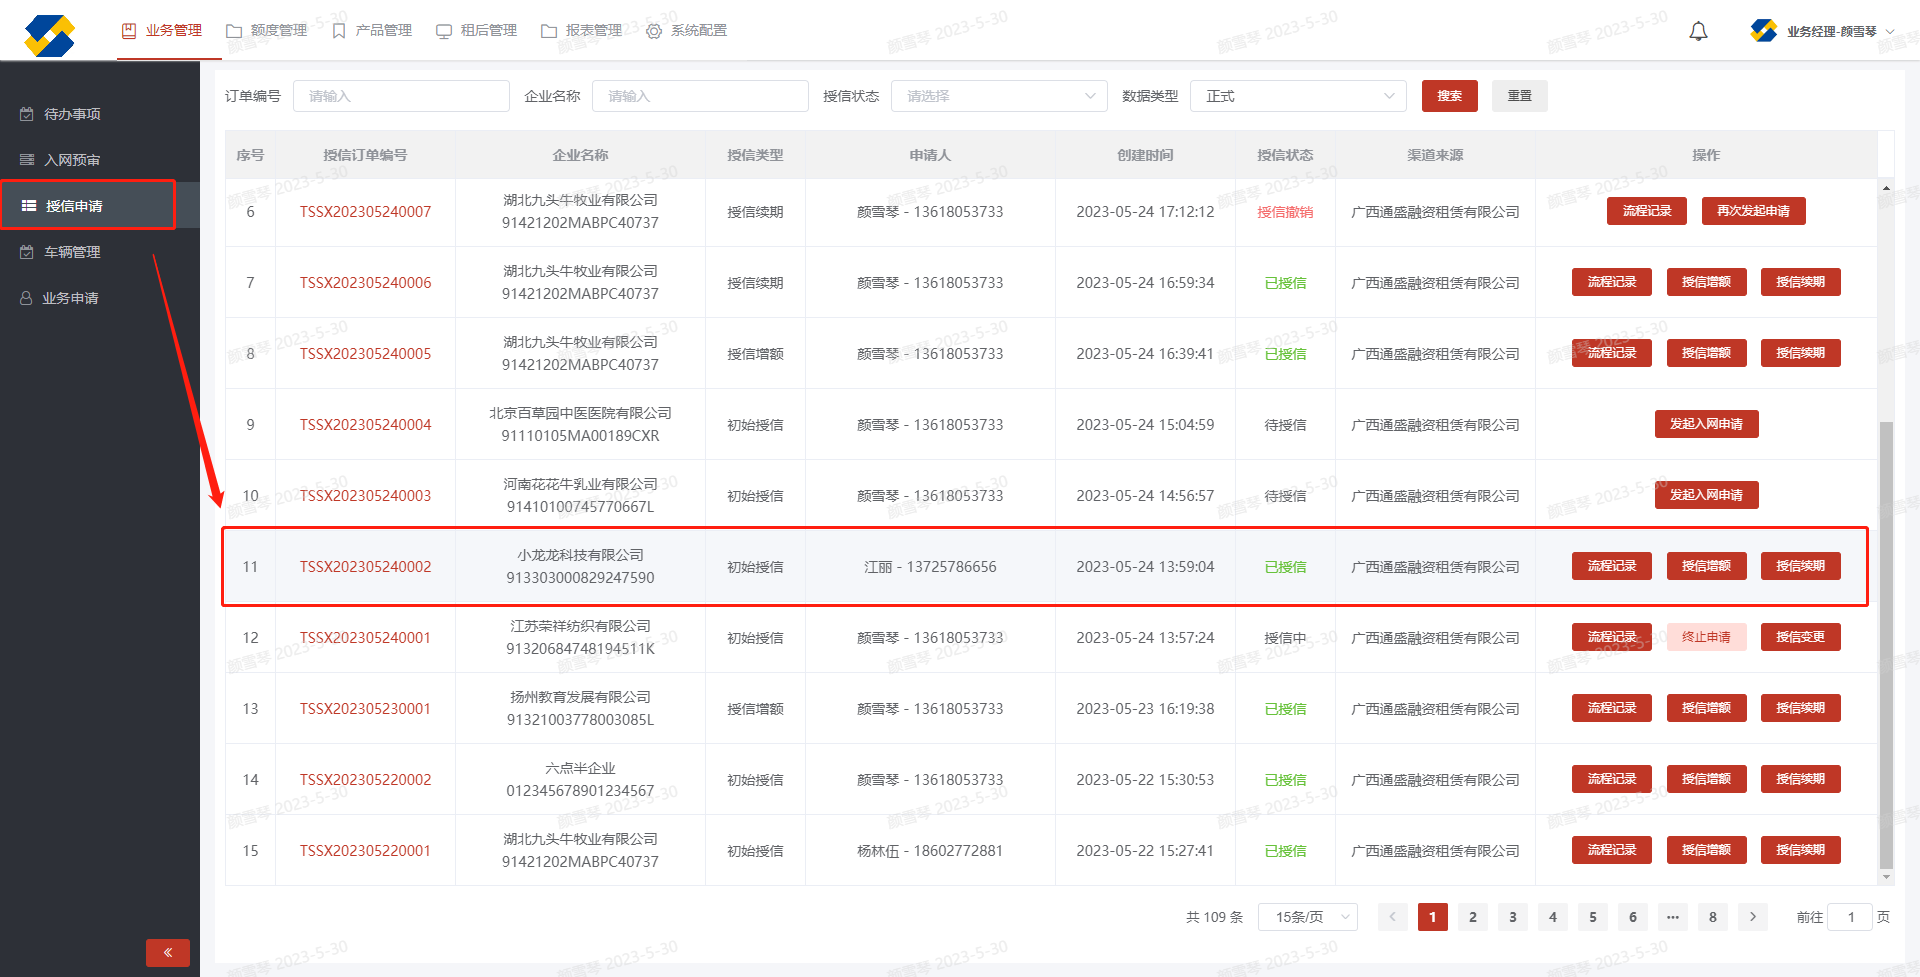Click the 系统配置 gear icon
The height and width of the screenshot is (977, 1920).
pyautogui.click(x=654, y=31)
